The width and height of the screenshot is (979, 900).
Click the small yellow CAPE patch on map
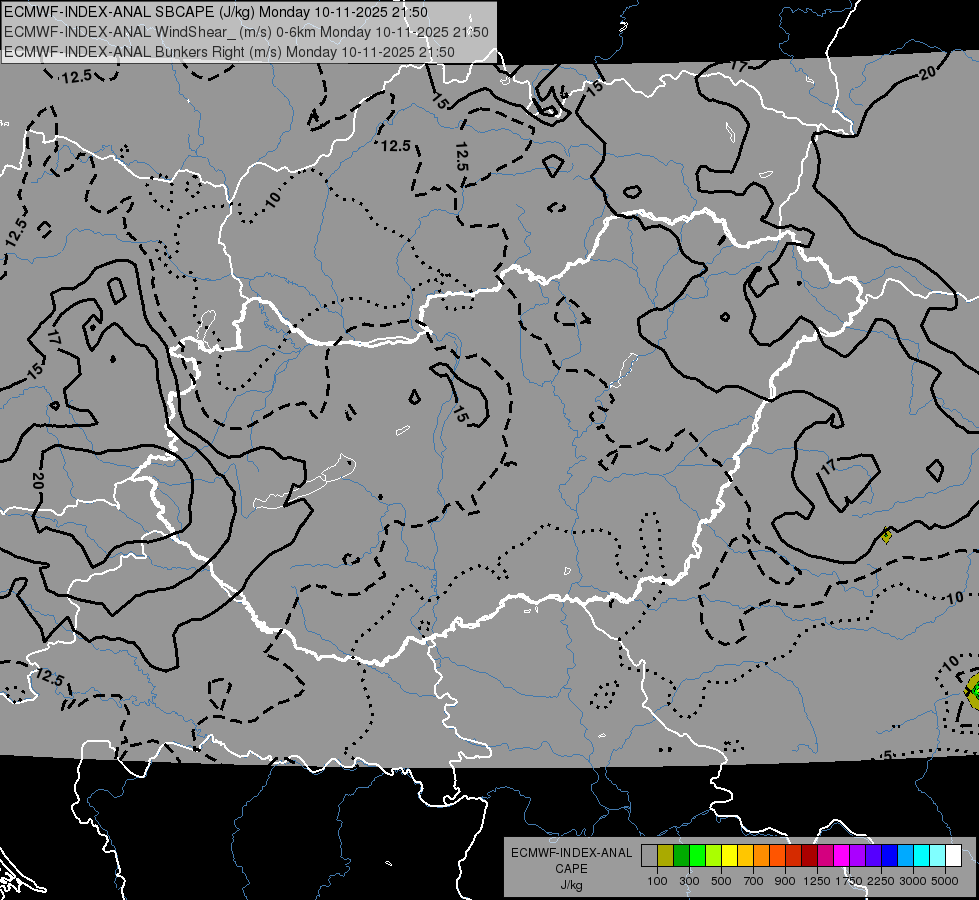(886, 535)
